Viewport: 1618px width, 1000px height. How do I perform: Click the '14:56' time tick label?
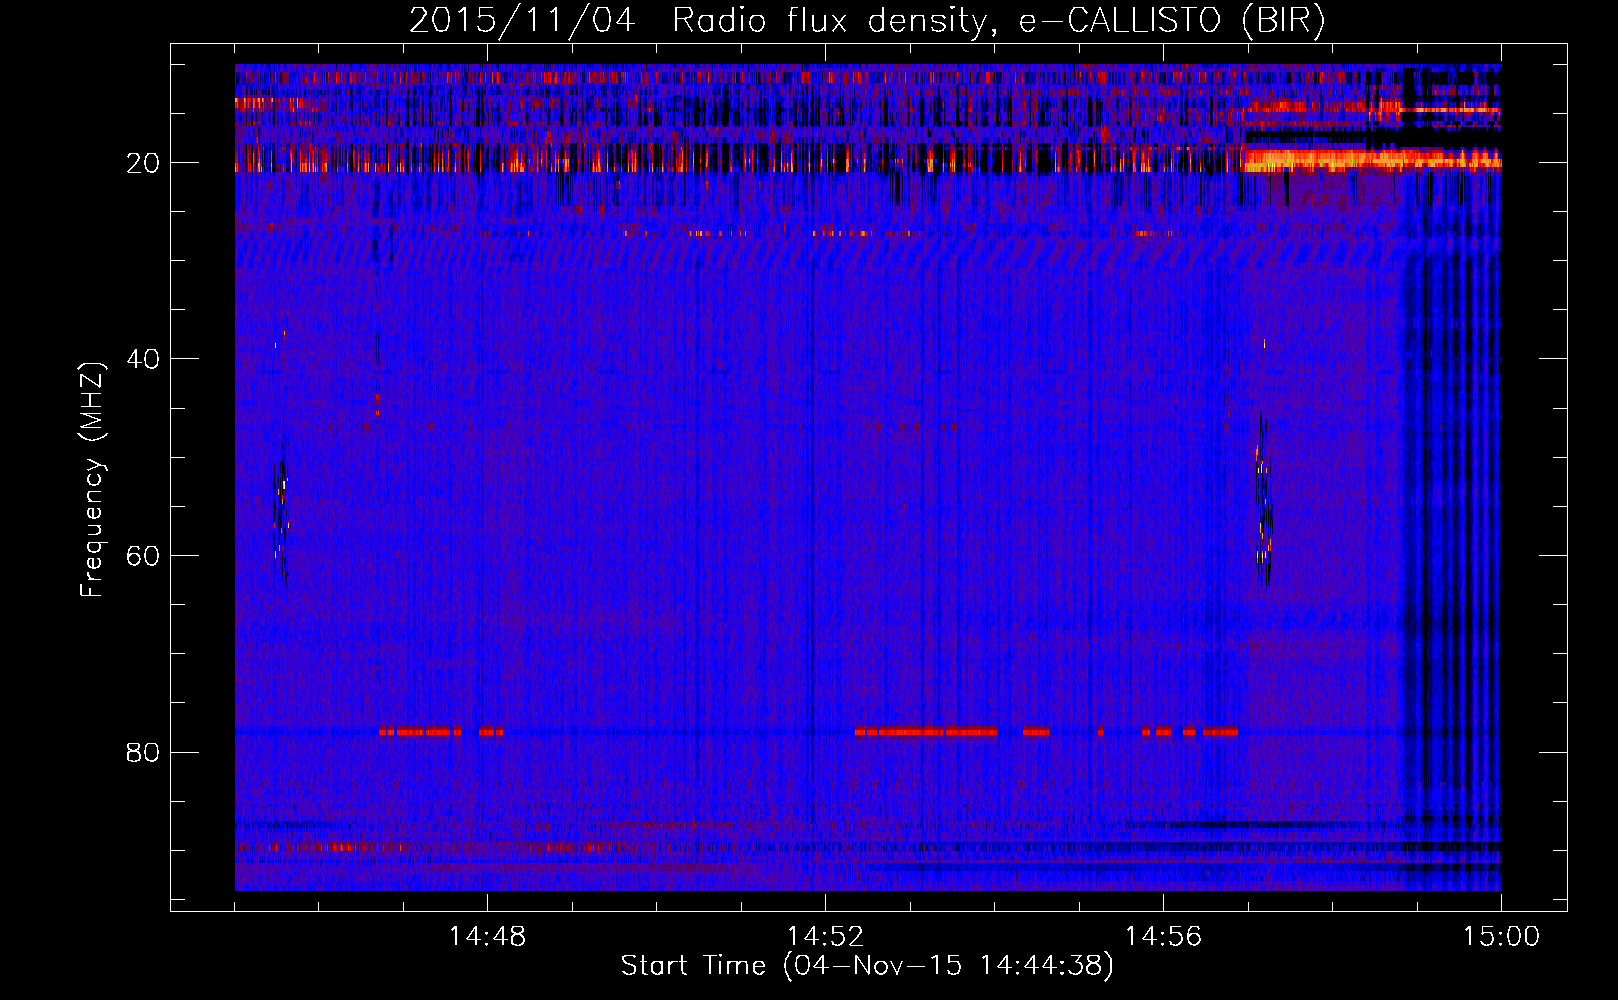1164,937
